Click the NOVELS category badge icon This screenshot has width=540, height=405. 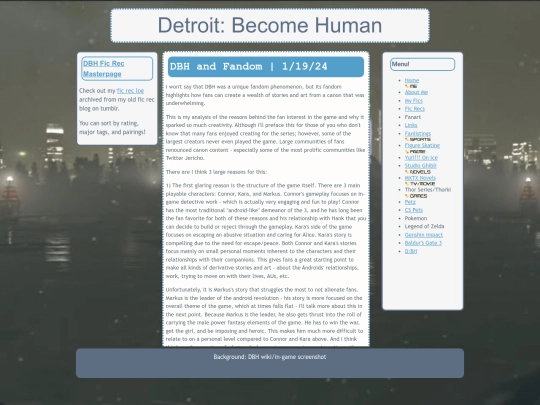tap(417, 172)
